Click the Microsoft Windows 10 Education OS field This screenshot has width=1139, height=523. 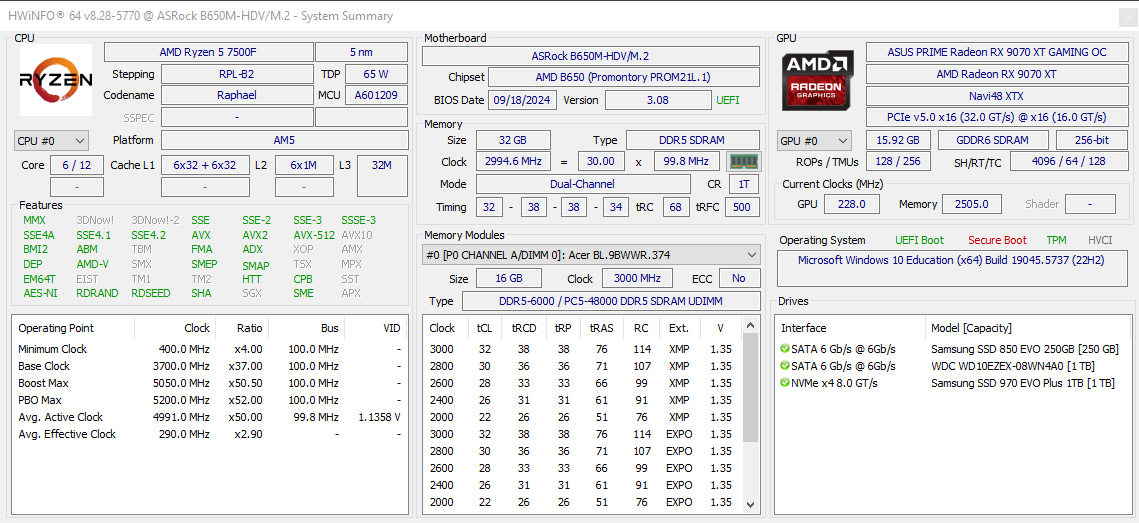point(954,268)
